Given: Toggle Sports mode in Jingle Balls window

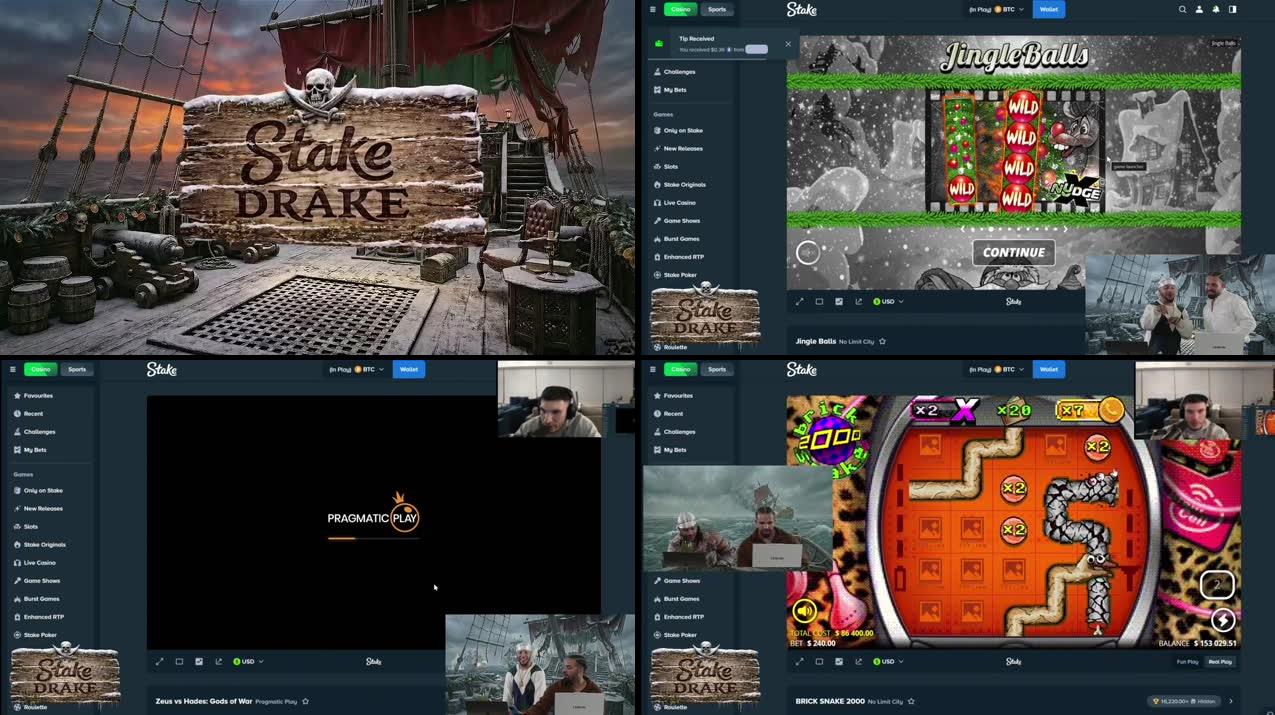Looking at the screenshot, I should click(717, 9).
